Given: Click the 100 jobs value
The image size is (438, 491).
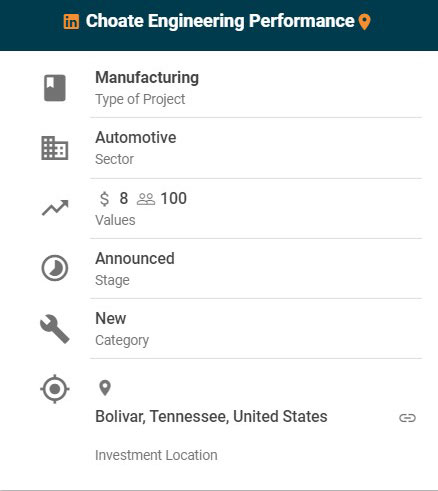Looking at the screenshot, I should click(174, 198).
